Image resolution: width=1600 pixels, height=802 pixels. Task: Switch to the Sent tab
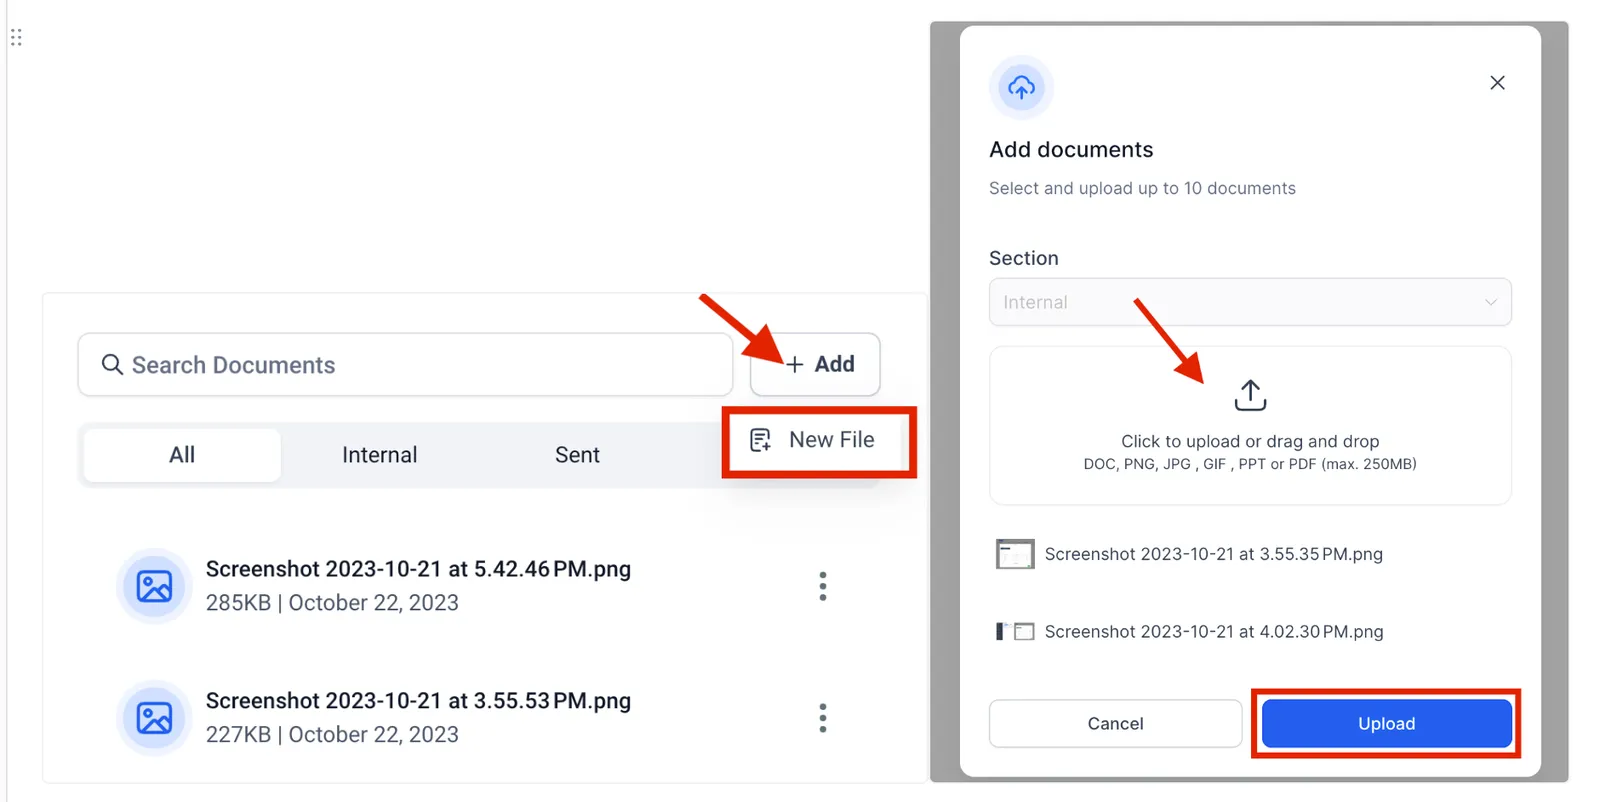click(x=577, y=455)
